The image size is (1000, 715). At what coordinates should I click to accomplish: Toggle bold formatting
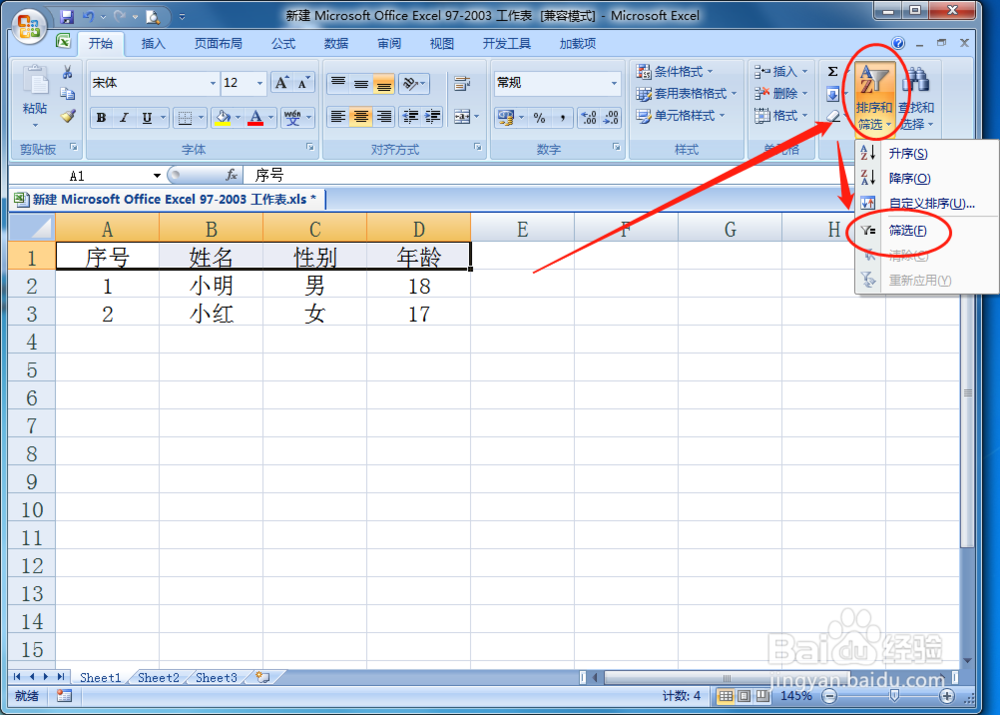click(x=101, y=117)
